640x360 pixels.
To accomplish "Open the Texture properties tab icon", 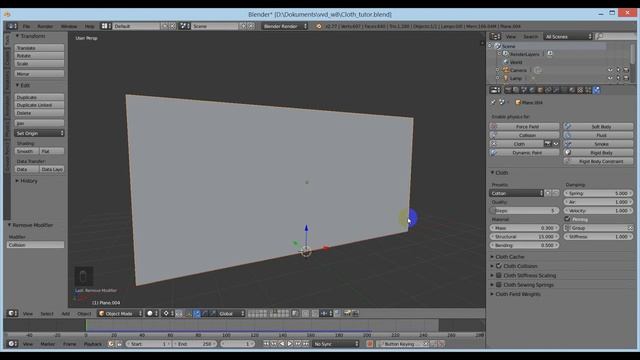I will tap(580, 90).
